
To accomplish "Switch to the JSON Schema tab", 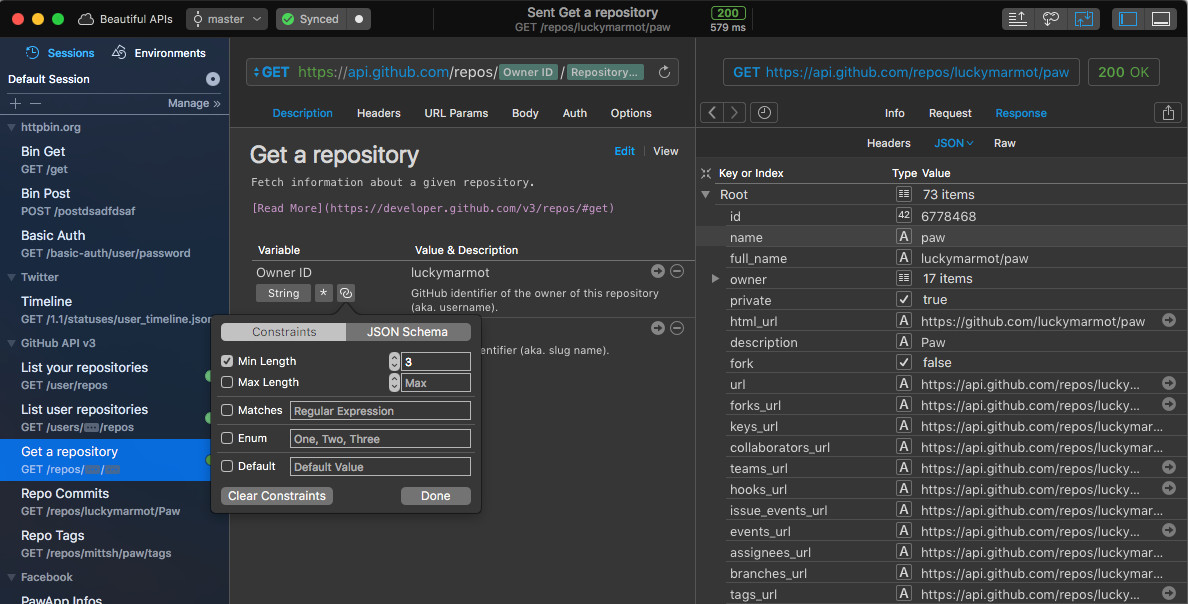I will [x=408, y=332].
